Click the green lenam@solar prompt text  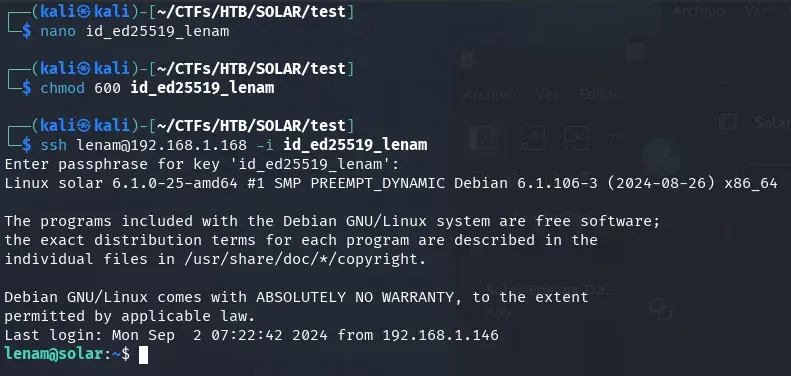[54, 354]
